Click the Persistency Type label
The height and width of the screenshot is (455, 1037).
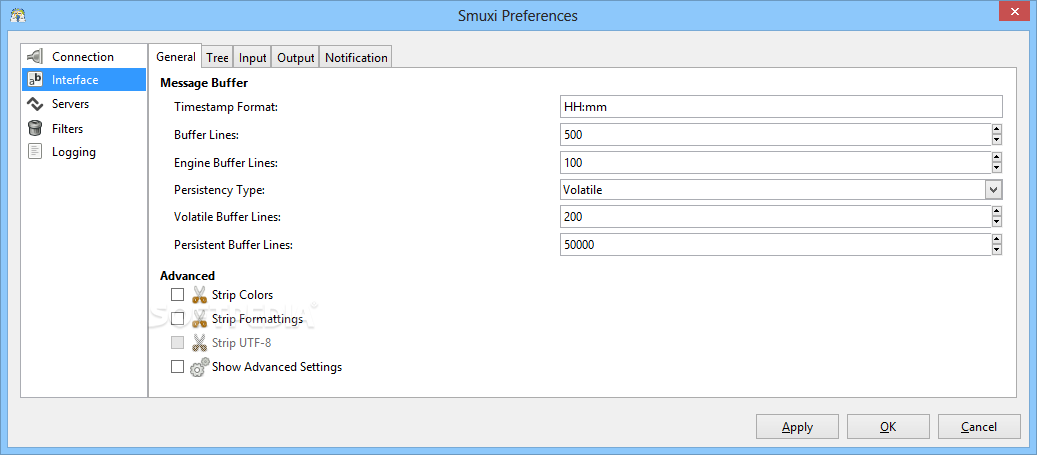(219, 190)
